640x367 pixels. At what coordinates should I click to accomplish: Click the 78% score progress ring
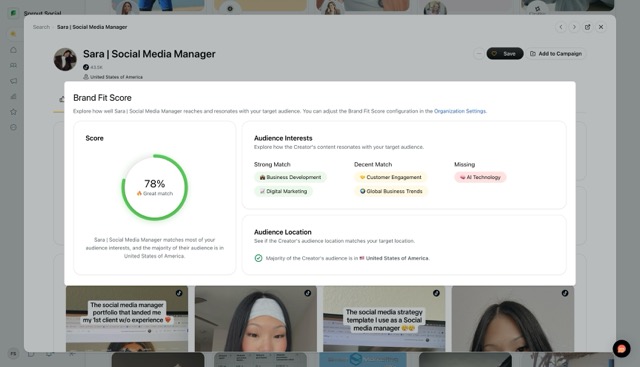click(x=155, y=187)
